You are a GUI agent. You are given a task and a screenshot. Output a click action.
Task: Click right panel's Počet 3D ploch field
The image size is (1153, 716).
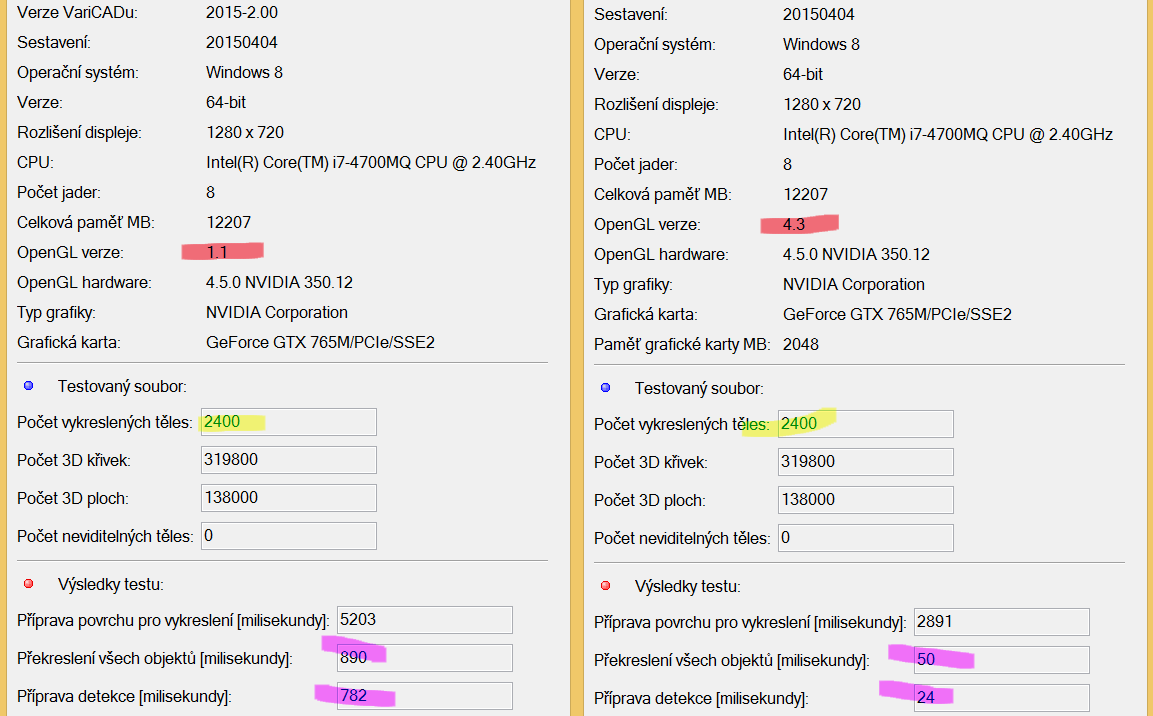[x=865, y=500]
